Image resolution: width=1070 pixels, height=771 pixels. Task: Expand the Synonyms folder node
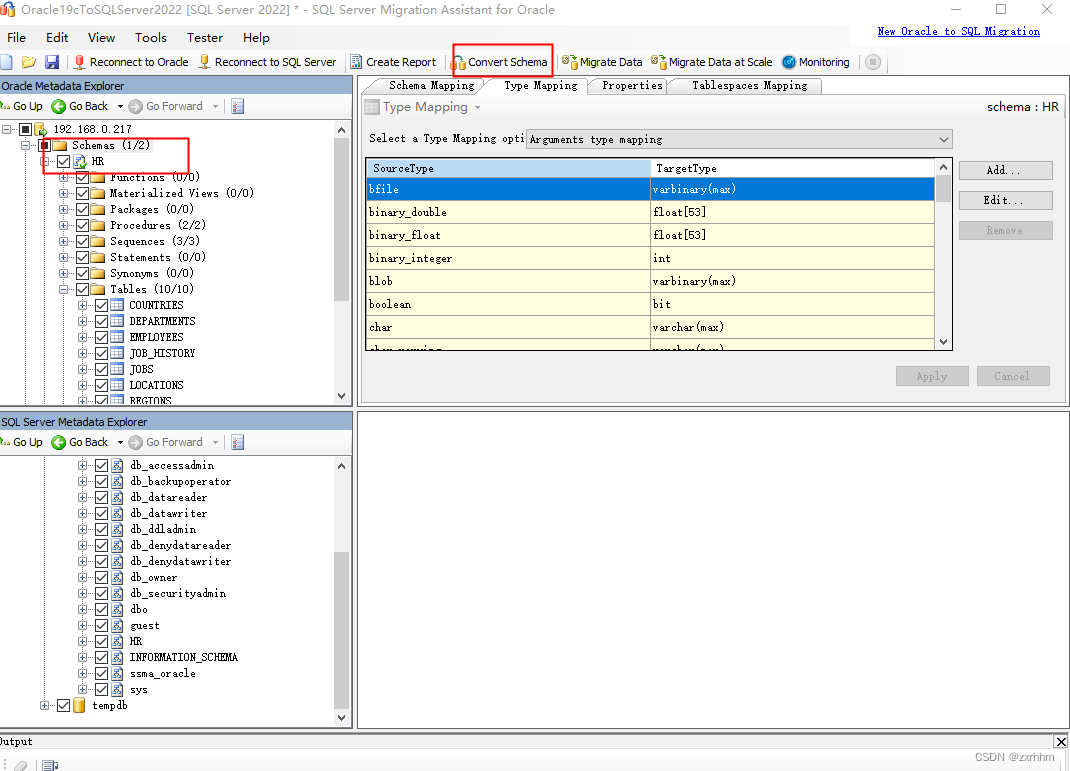click(63, 274)
